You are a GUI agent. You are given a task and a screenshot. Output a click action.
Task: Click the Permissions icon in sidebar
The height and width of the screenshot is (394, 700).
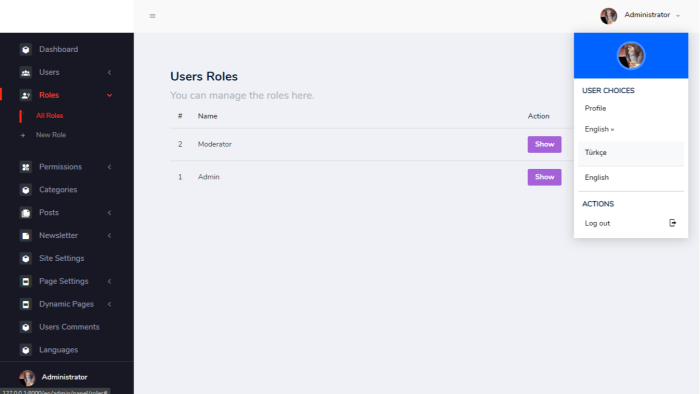[x=25, y=167]
